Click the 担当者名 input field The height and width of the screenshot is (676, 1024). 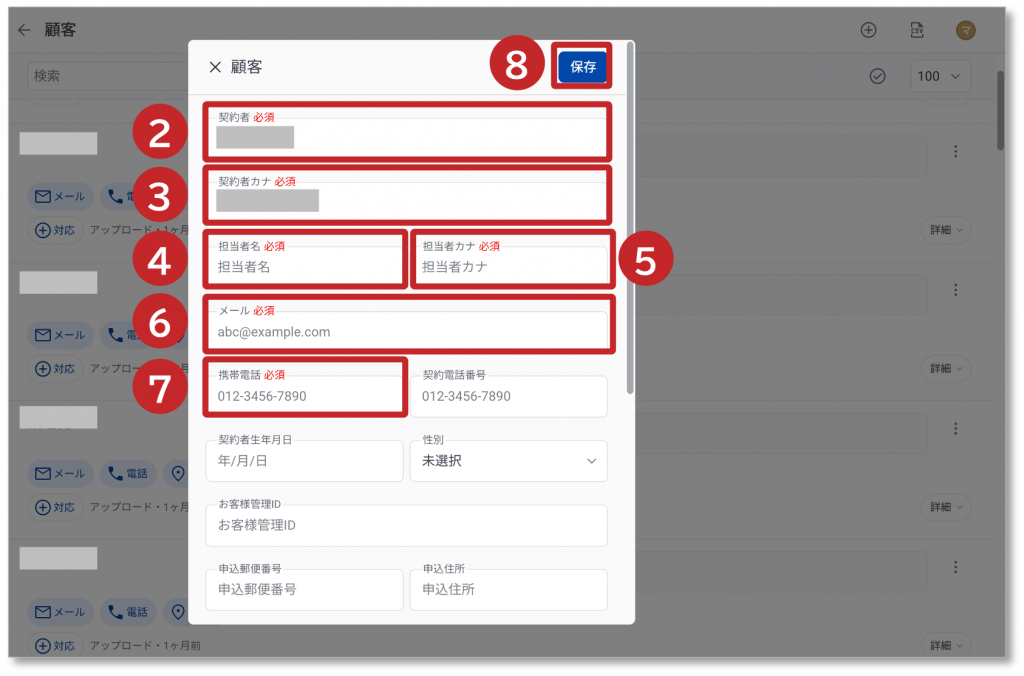305,267
